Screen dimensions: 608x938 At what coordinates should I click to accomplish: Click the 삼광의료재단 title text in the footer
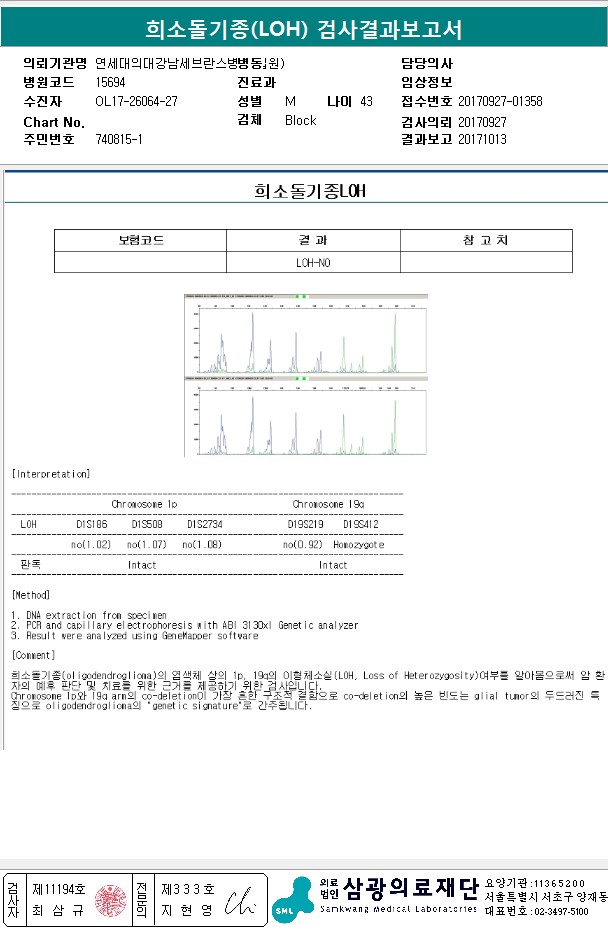point(411,889)
